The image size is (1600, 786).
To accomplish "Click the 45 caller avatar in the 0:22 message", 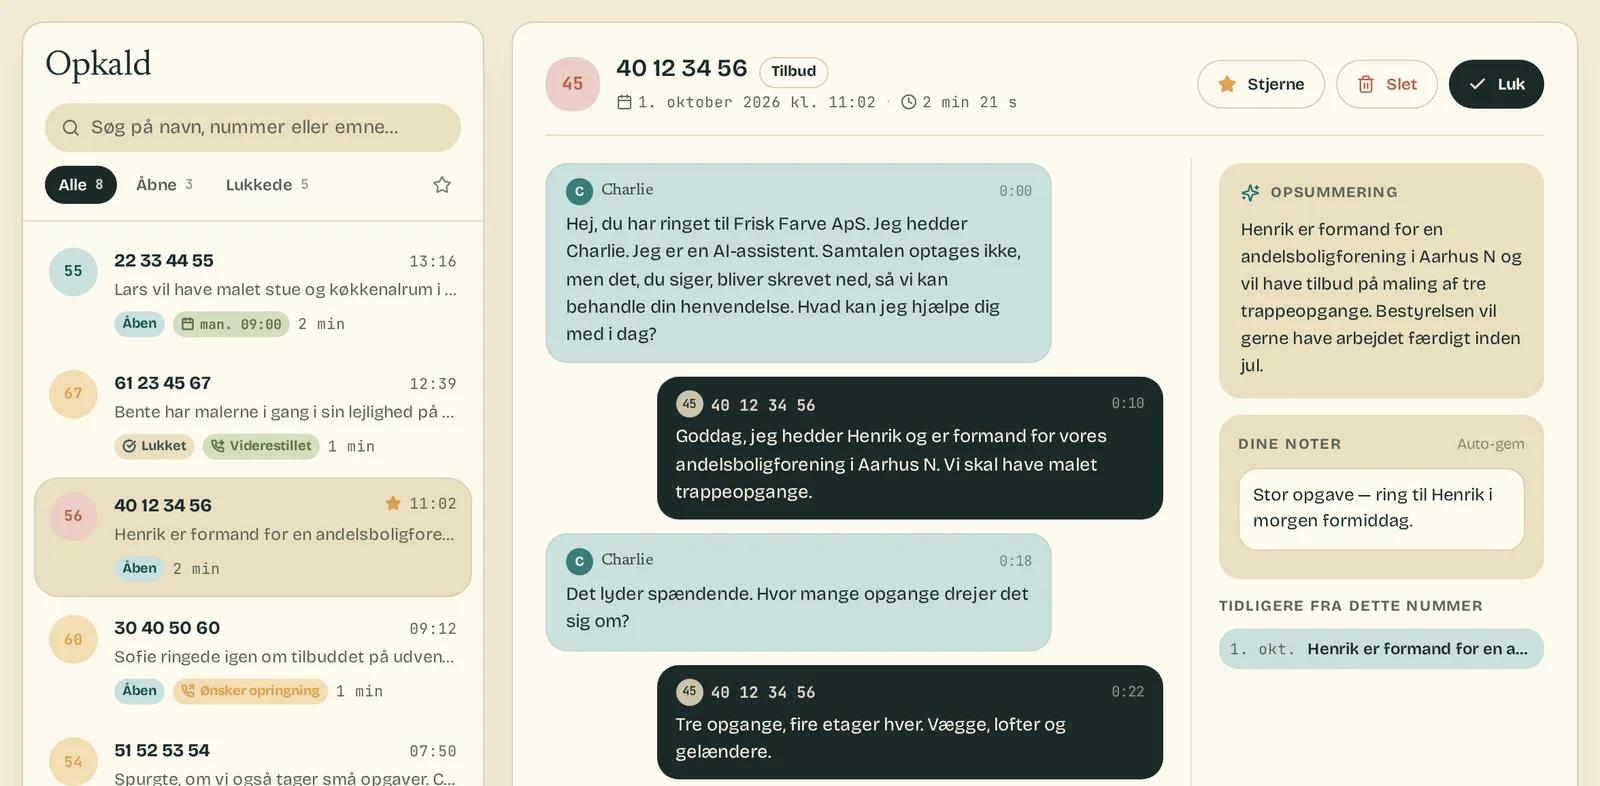I will tap(690, 691).
